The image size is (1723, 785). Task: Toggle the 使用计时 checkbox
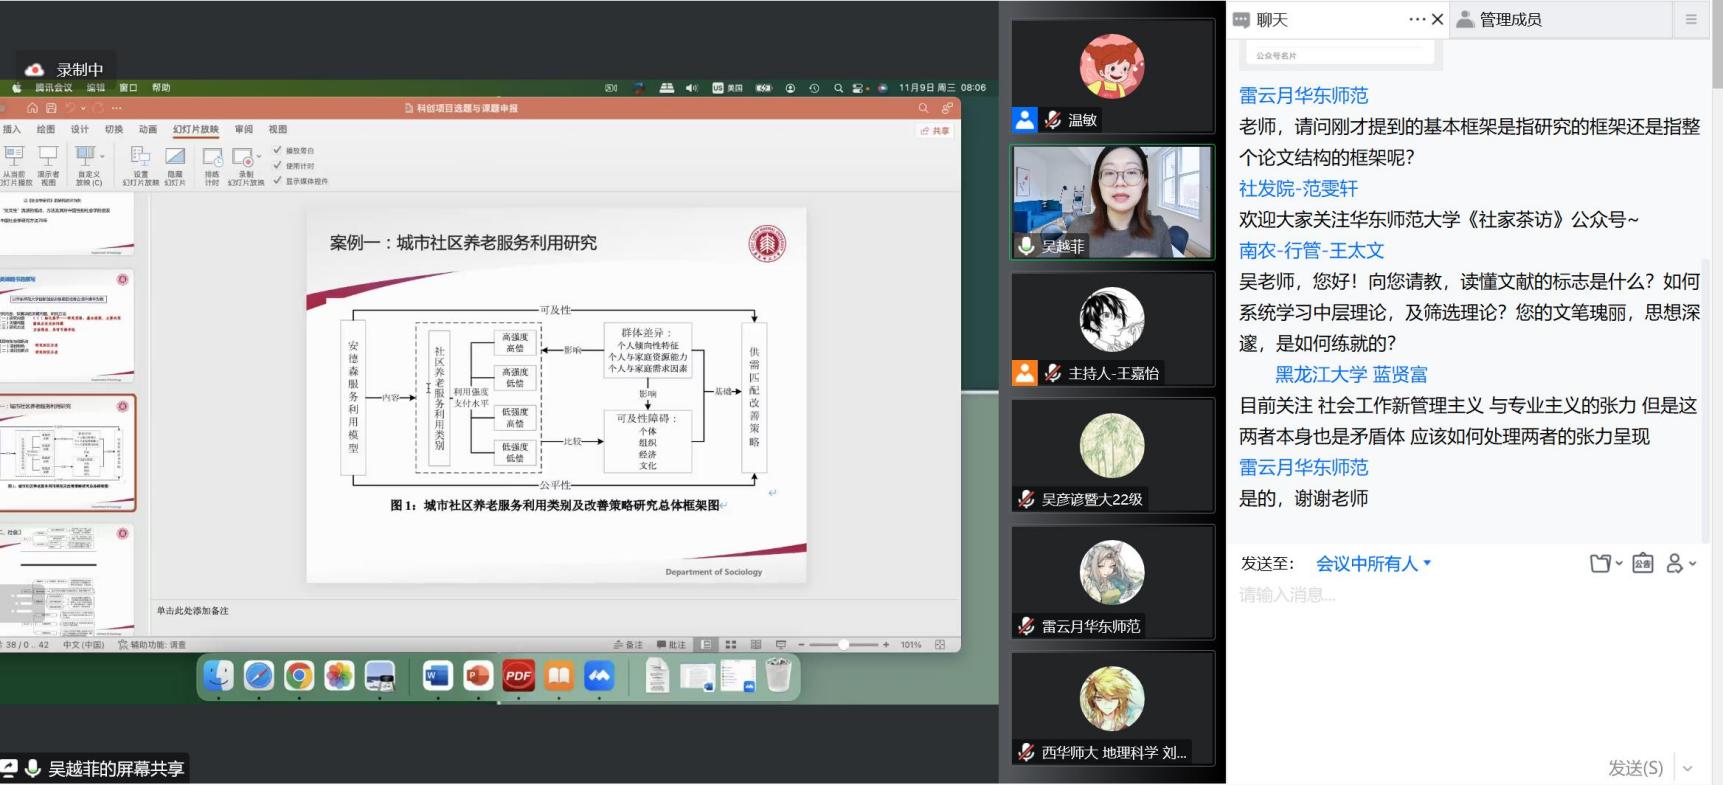tap(277, 166)
